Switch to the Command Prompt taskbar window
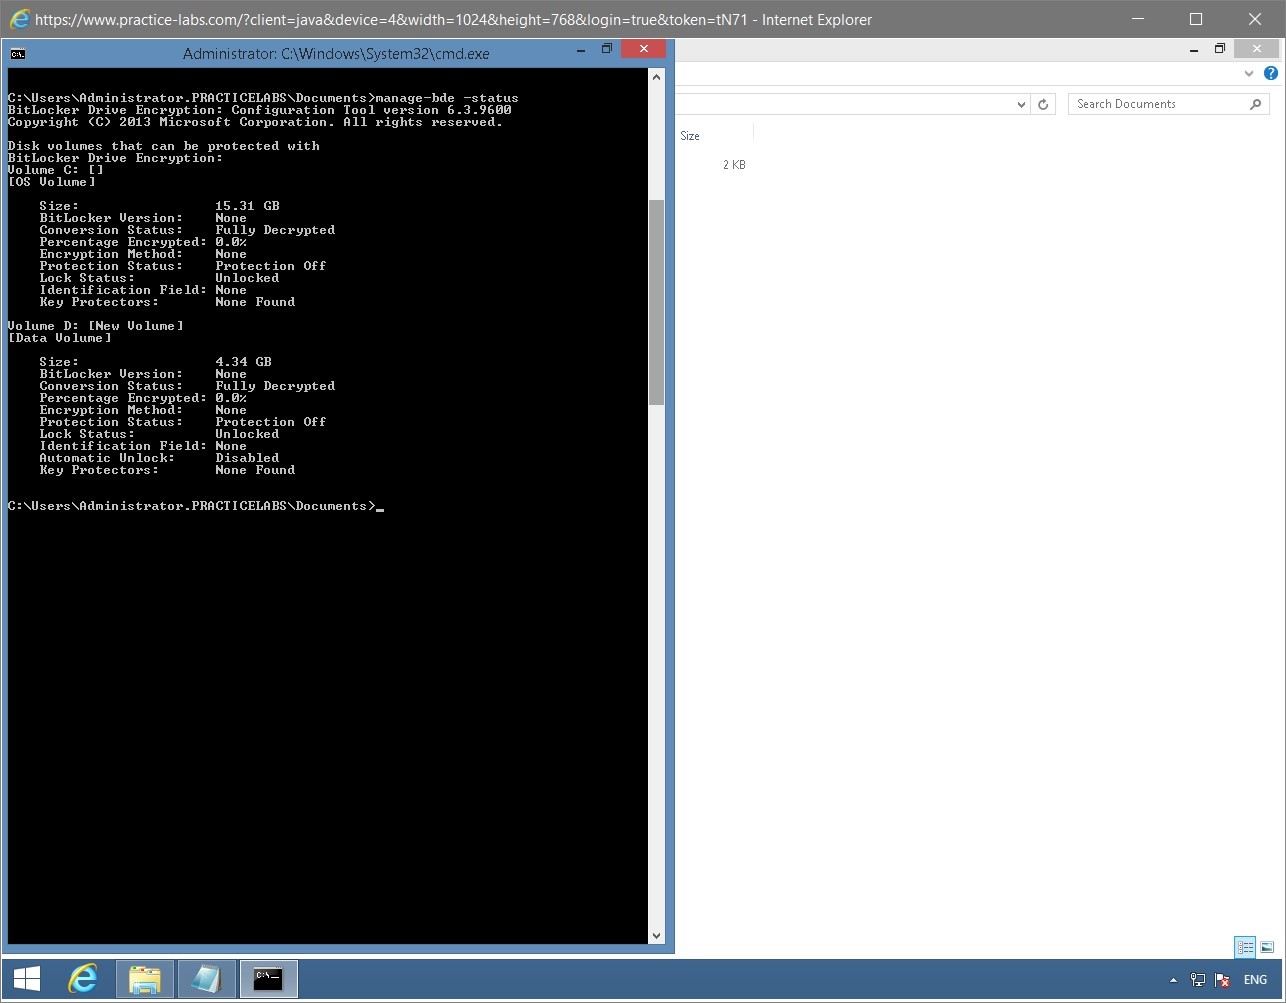This screenshot has width=1286, height=1003. 268,979
